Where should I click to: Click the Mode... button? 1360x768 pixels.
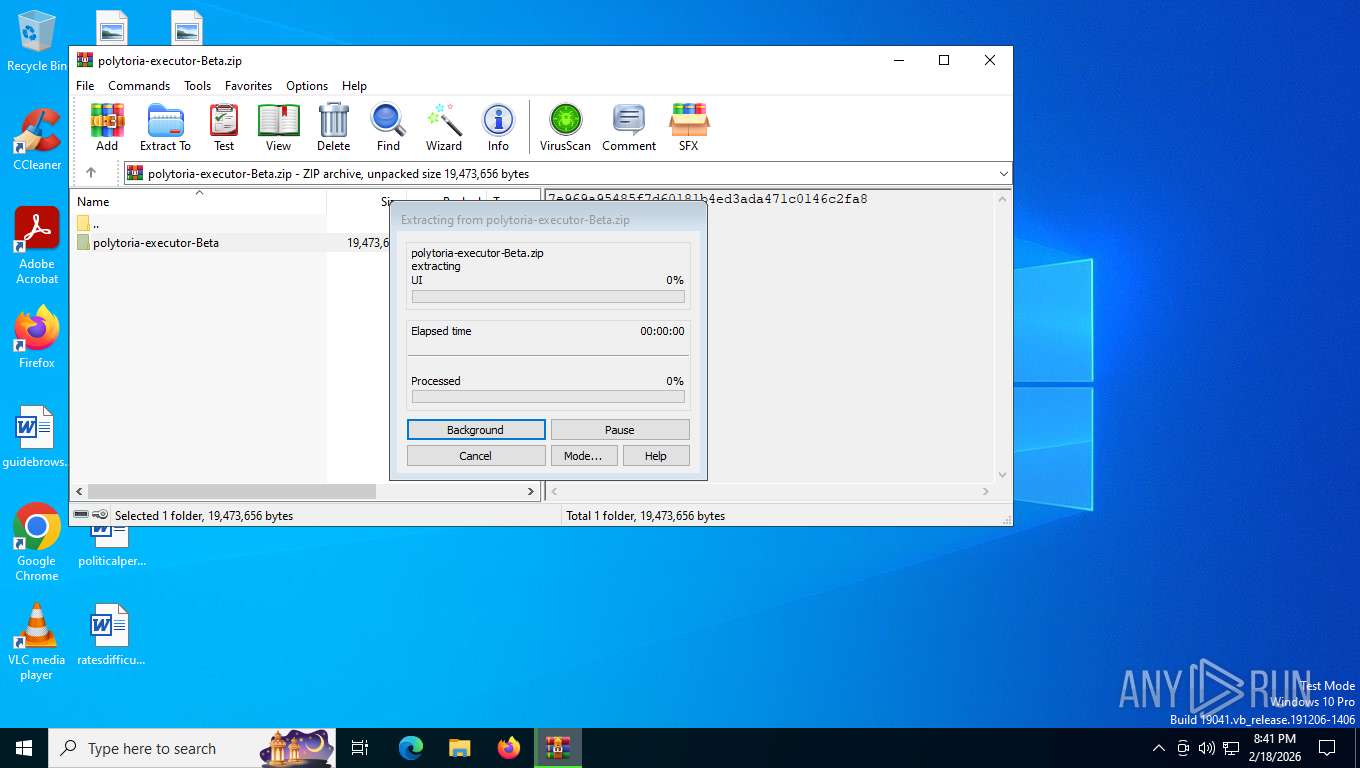coord(583,456)
